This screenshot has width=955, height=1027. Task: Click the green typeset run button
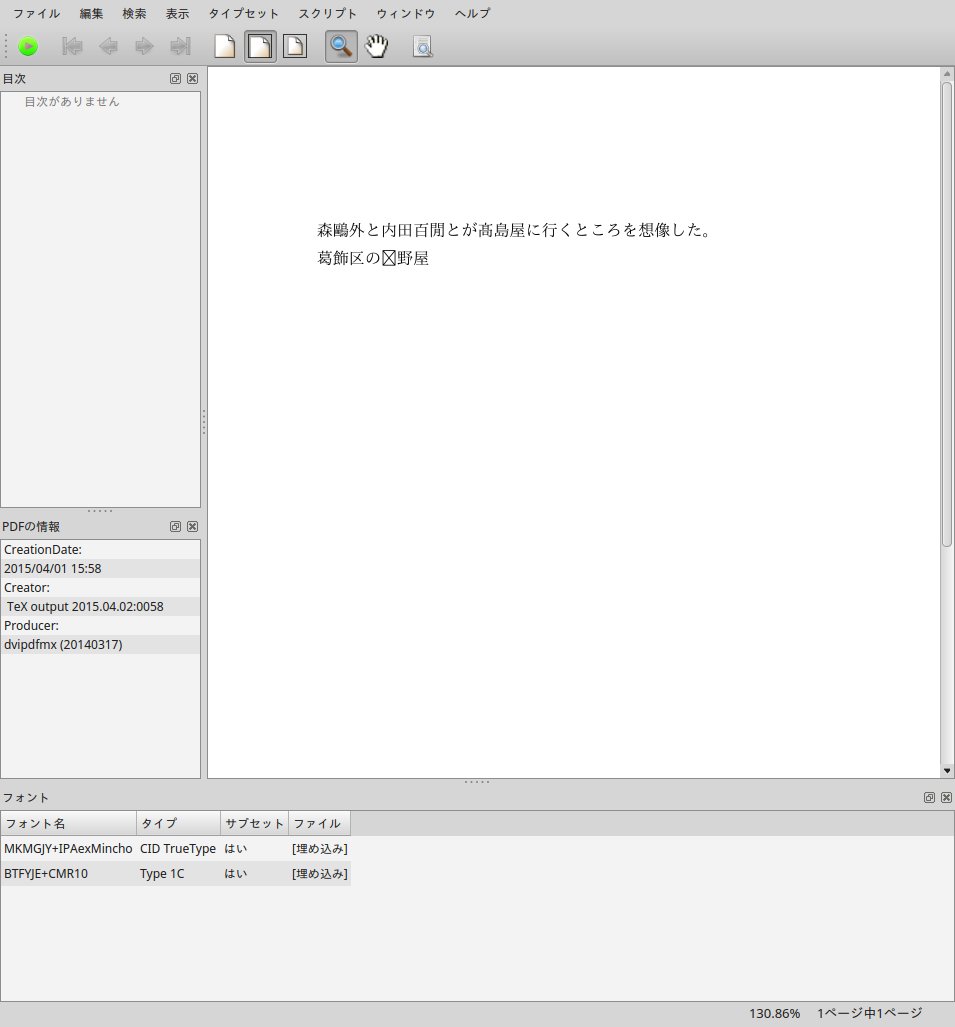(28, 47)
